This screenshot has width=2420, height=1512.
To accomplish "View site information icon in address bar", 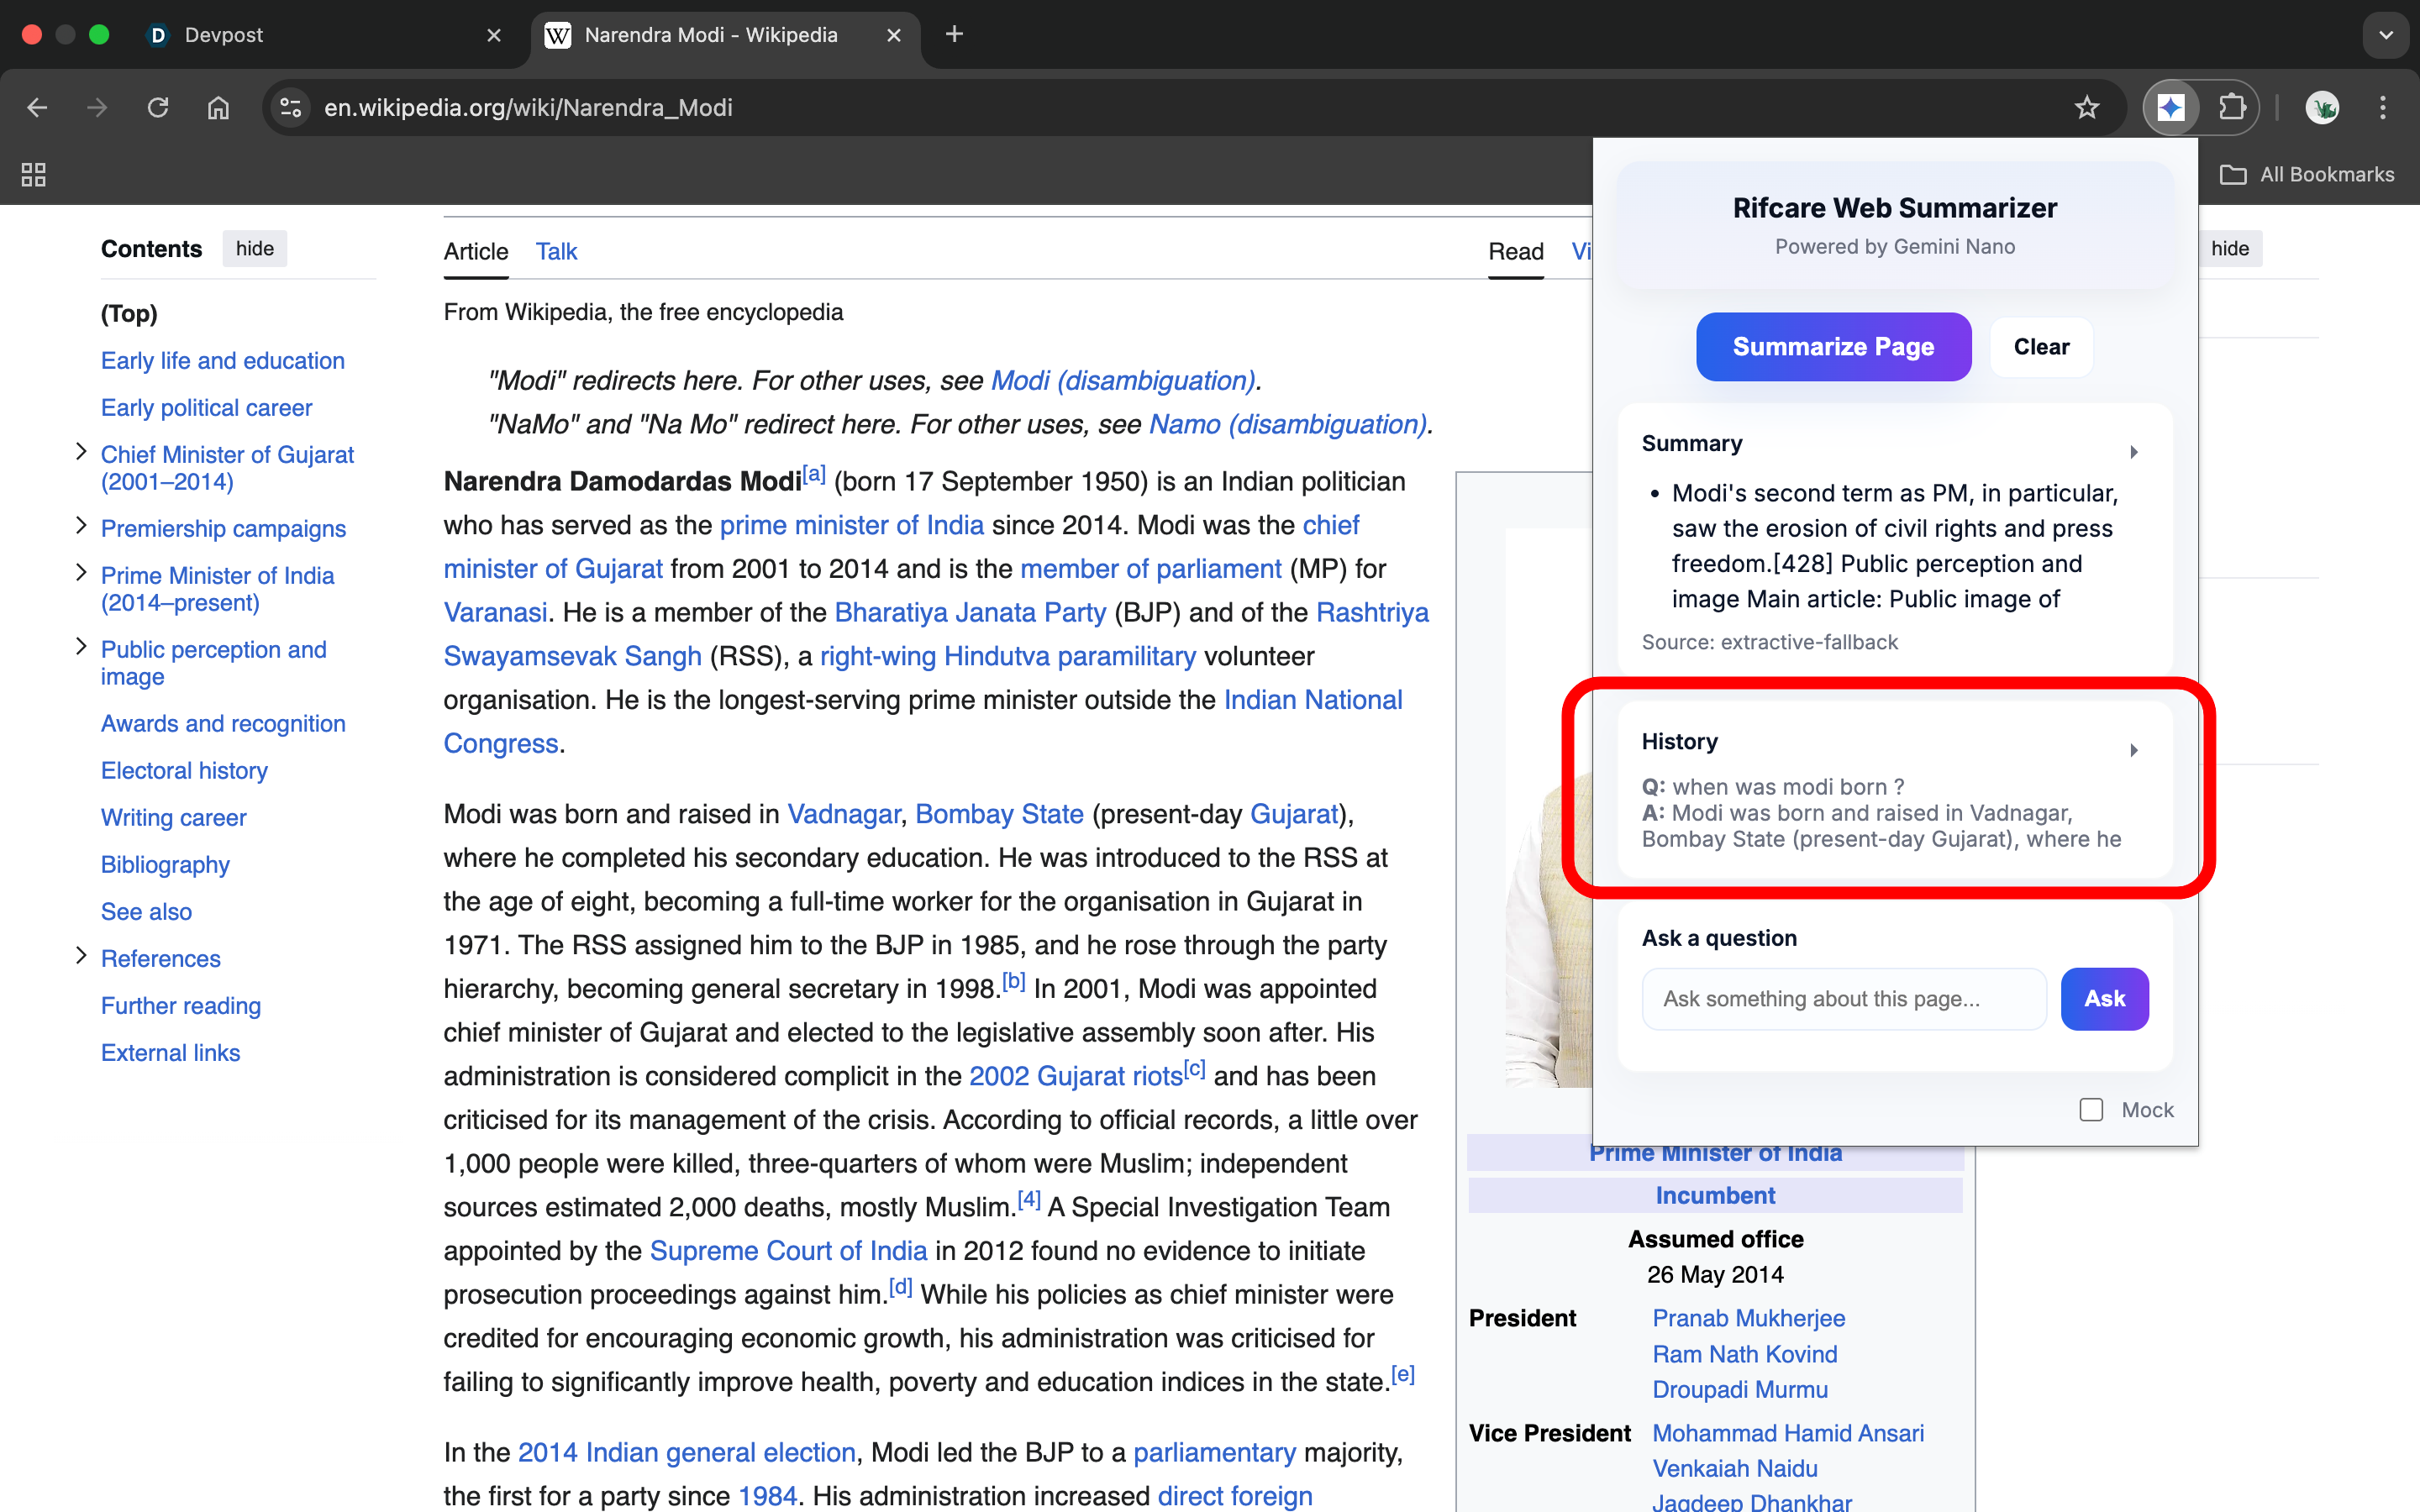I will [x=291, y=107].
